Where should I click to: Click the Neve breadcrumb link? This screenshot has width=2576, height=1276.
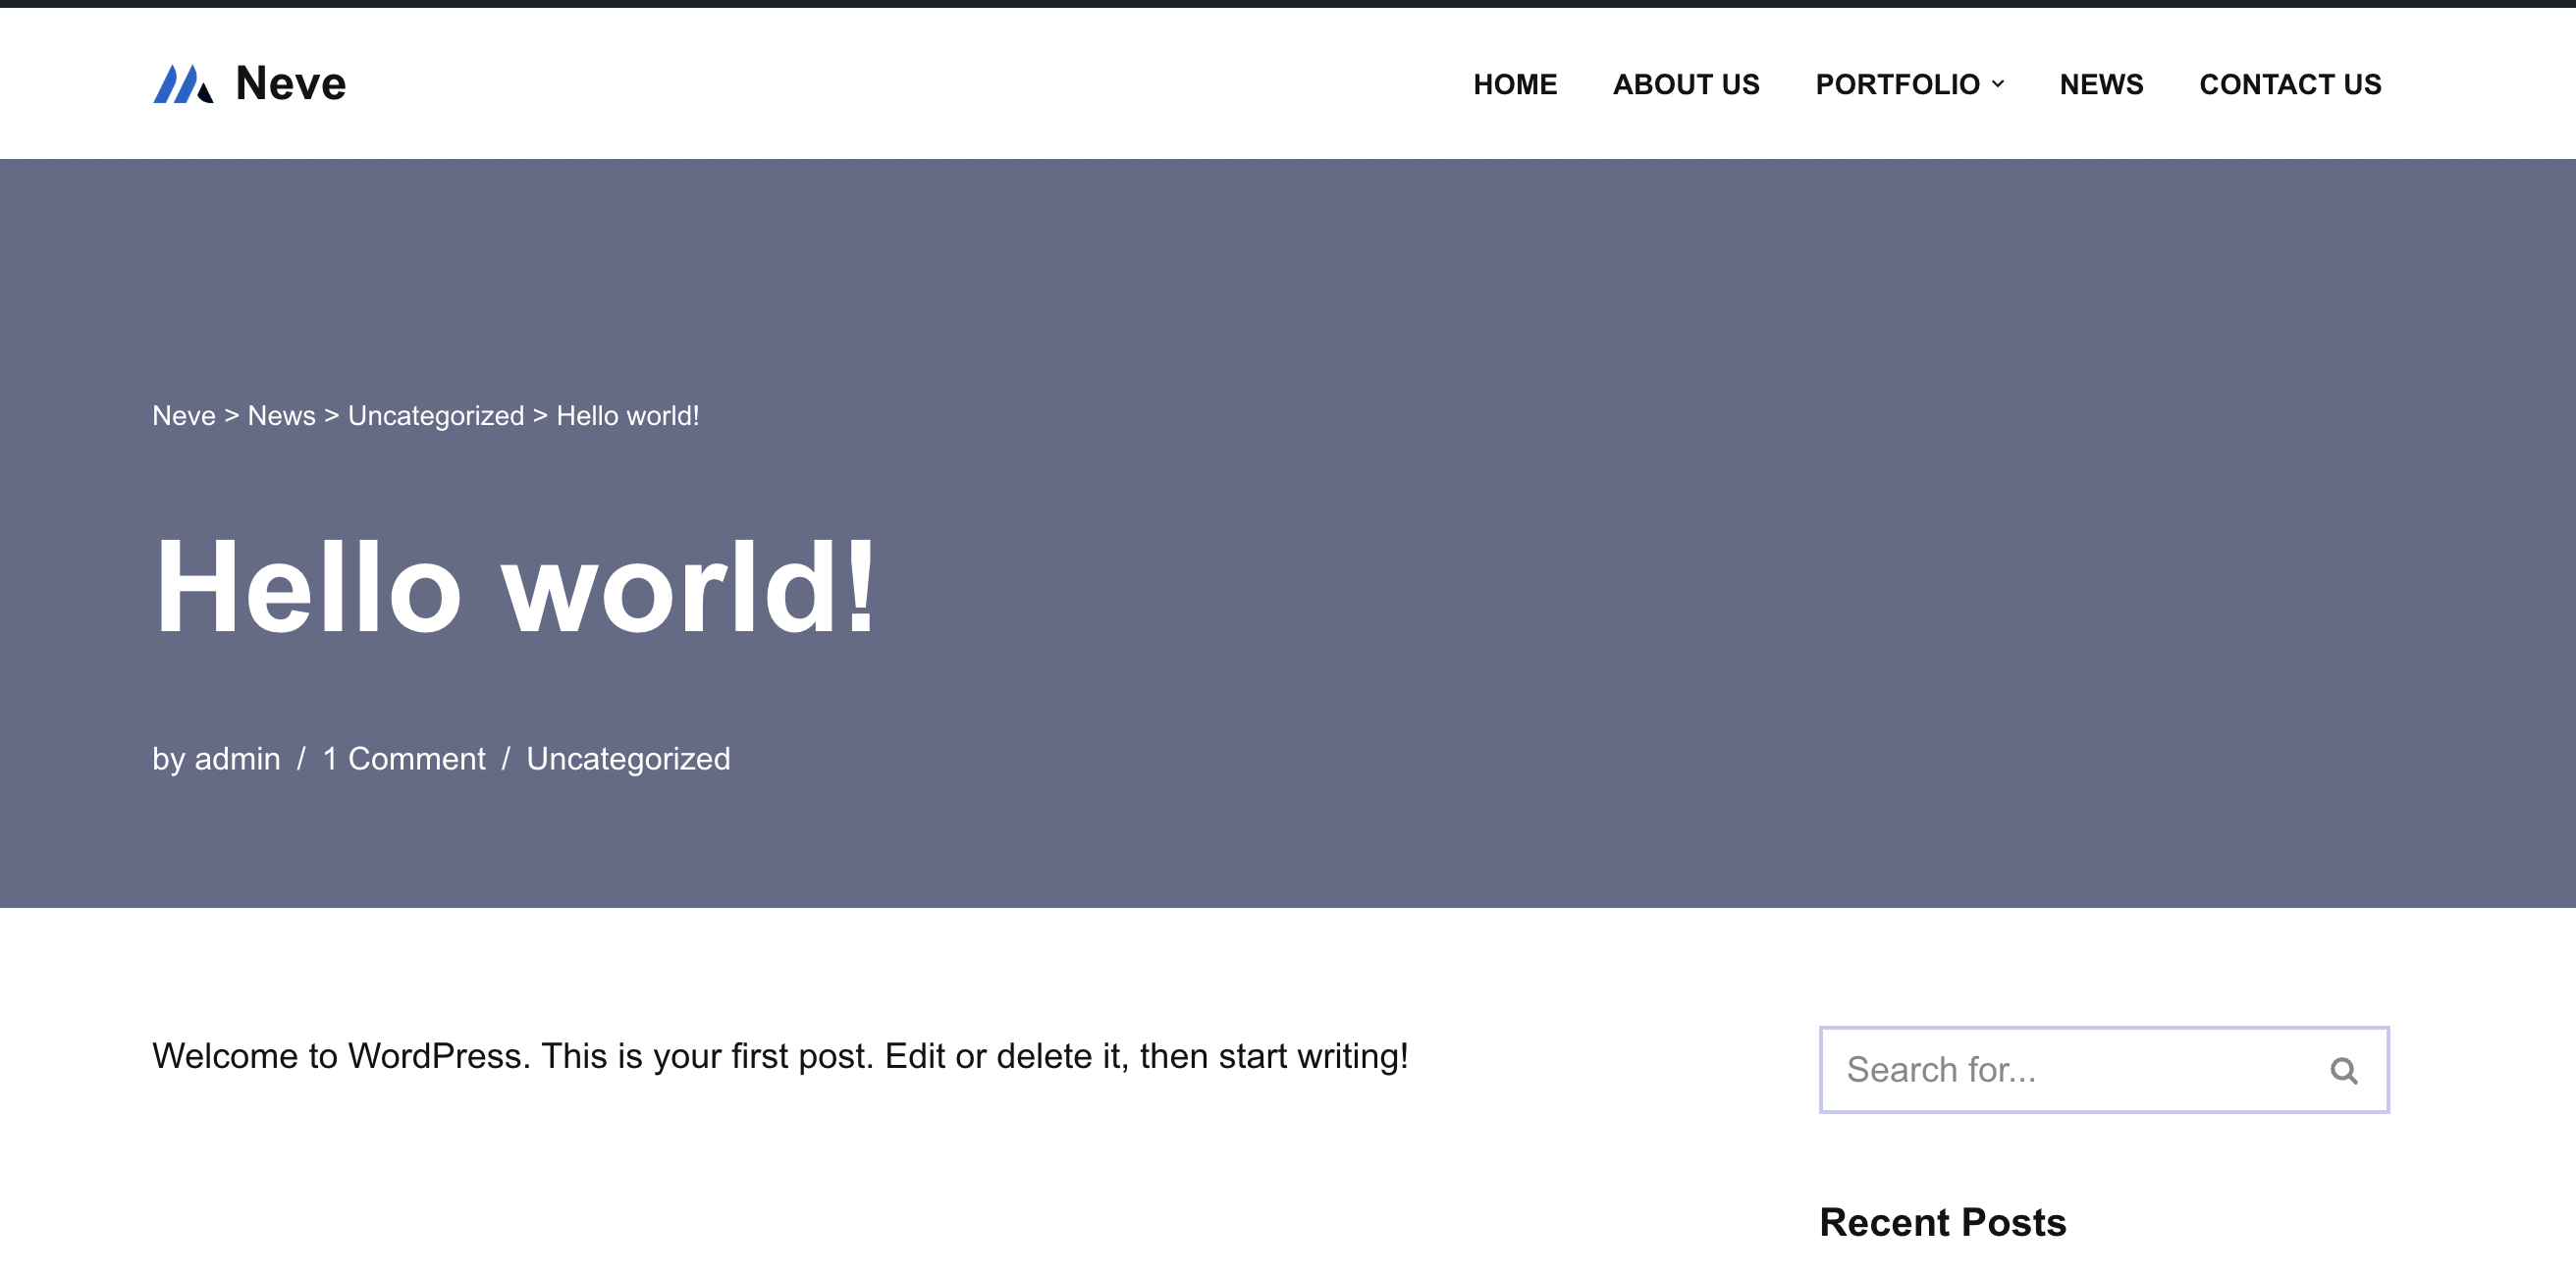pos(184,416)
